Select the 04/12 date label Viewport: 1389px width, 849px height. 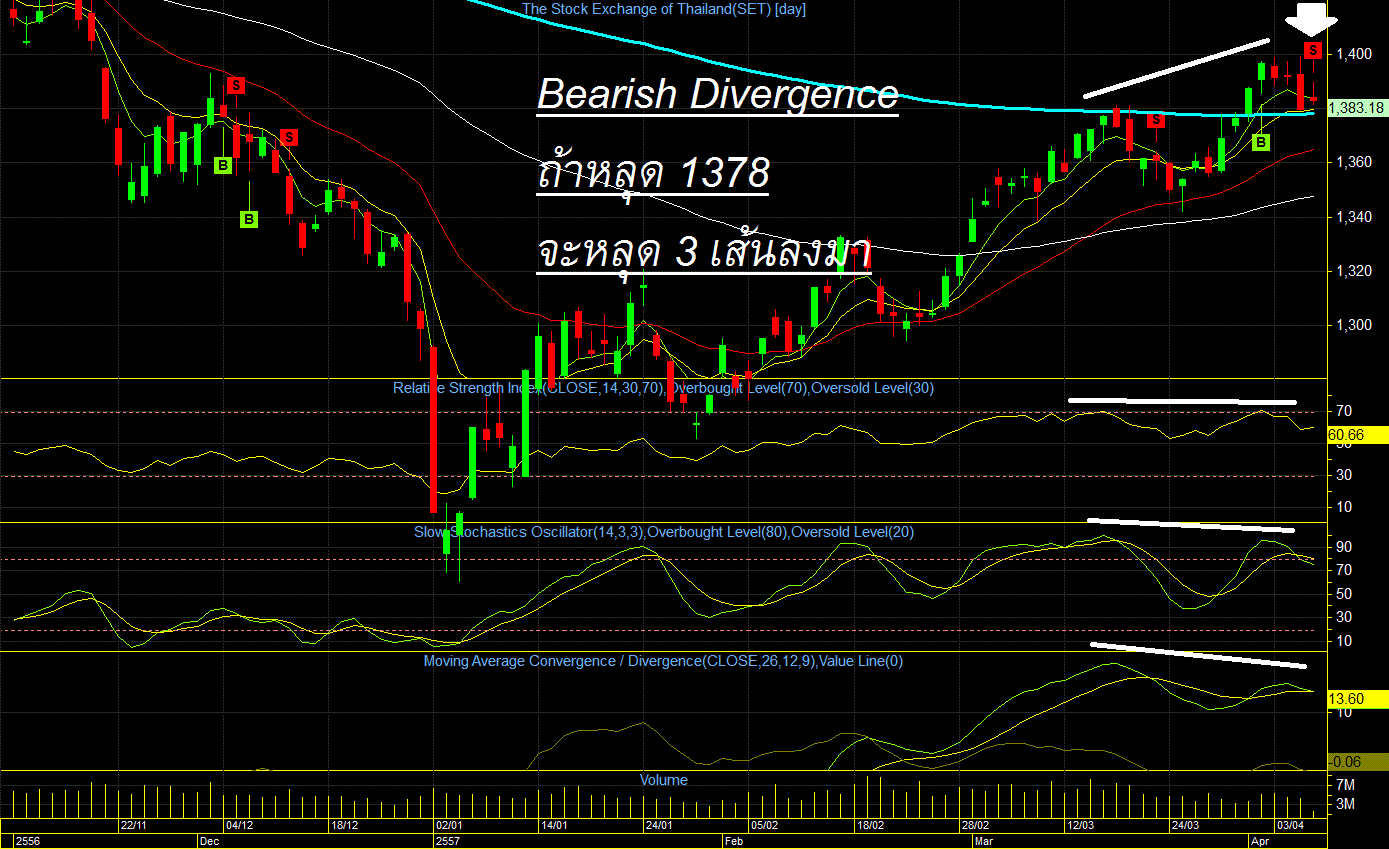click(239, 826)
